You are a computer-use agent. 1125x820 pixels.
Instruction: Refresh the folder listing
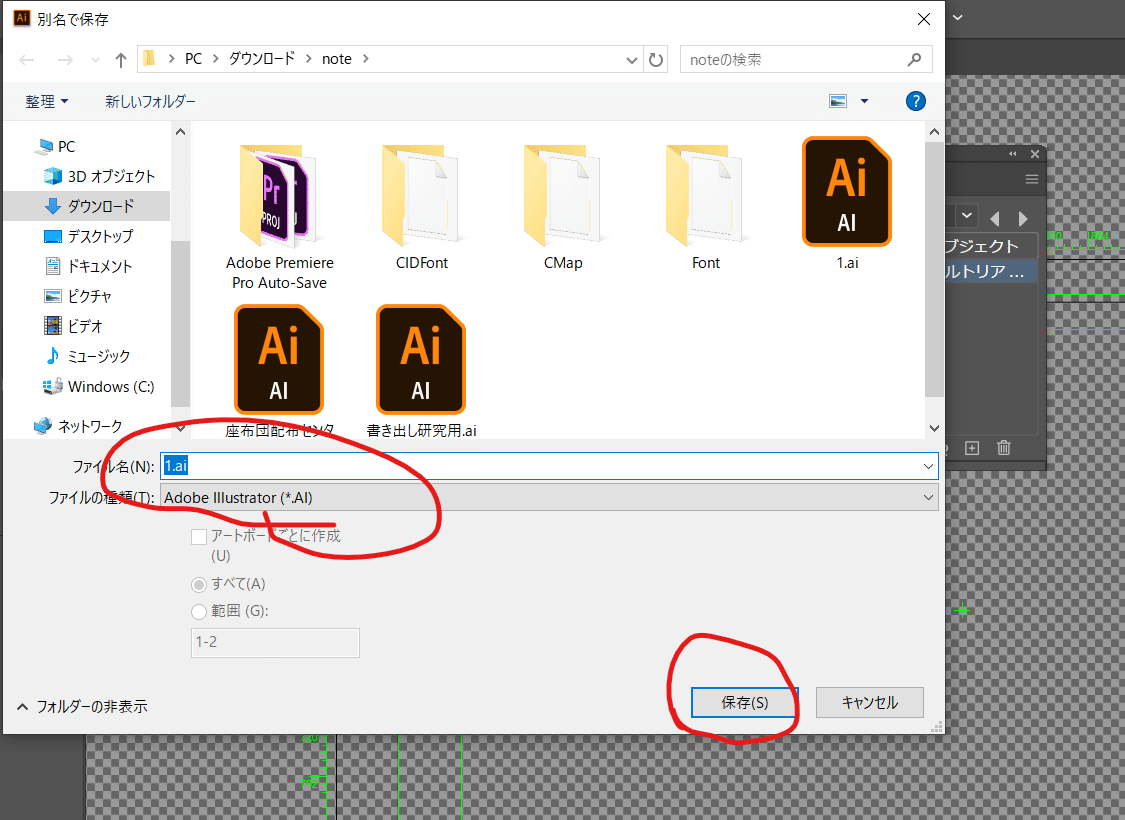tap(656, 60)
